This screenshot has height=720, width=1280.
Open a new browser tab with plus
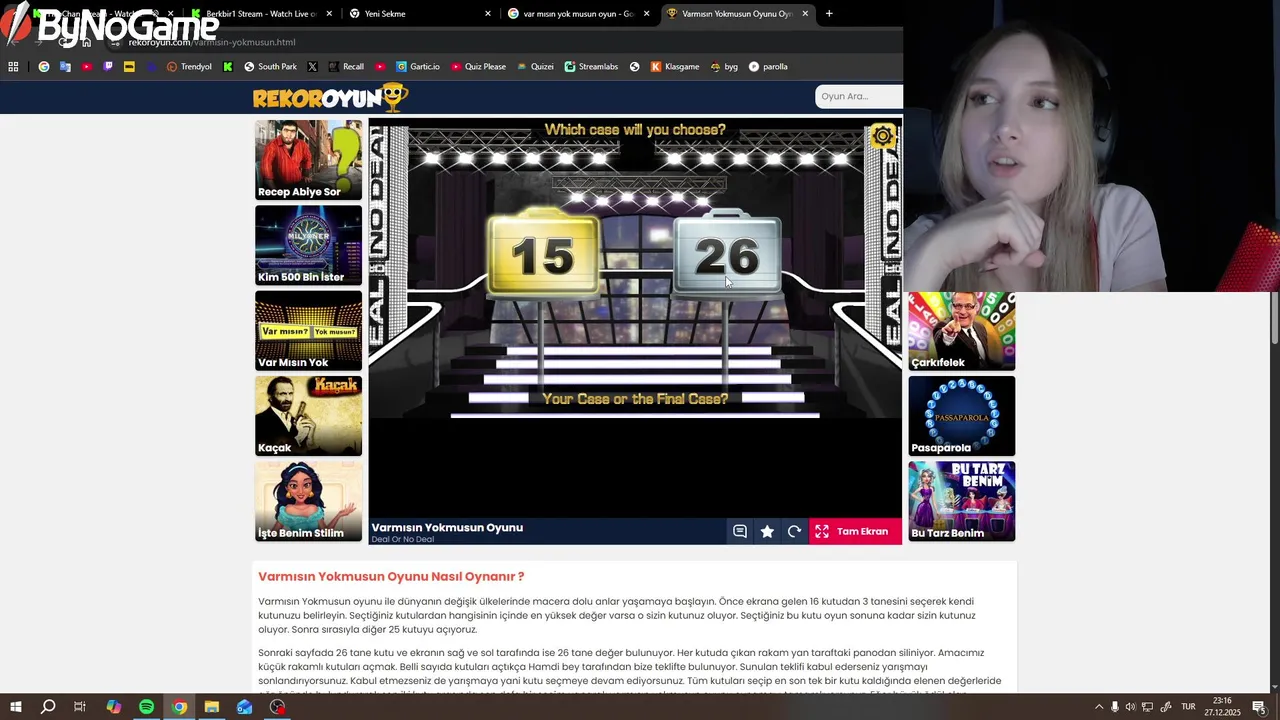(829, 14)
